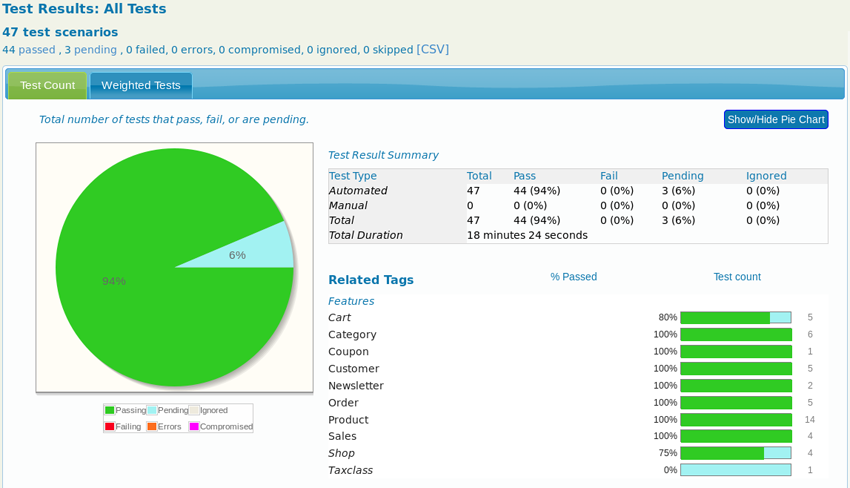The width and height of the screenshot is (850, 488).
Task: Click the magenta Compromised legend swatch
Action: (x=194, y=427)
